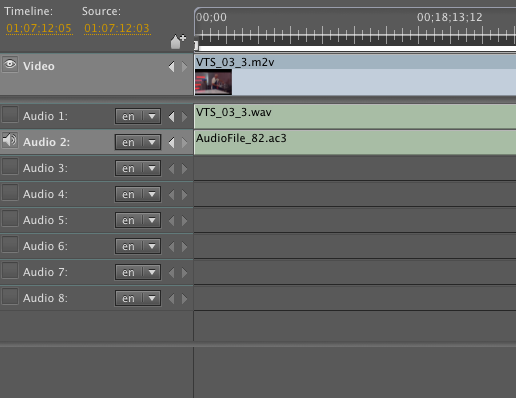
Task: Open Audio 8 language dropdown
Action: pos(138,298)
